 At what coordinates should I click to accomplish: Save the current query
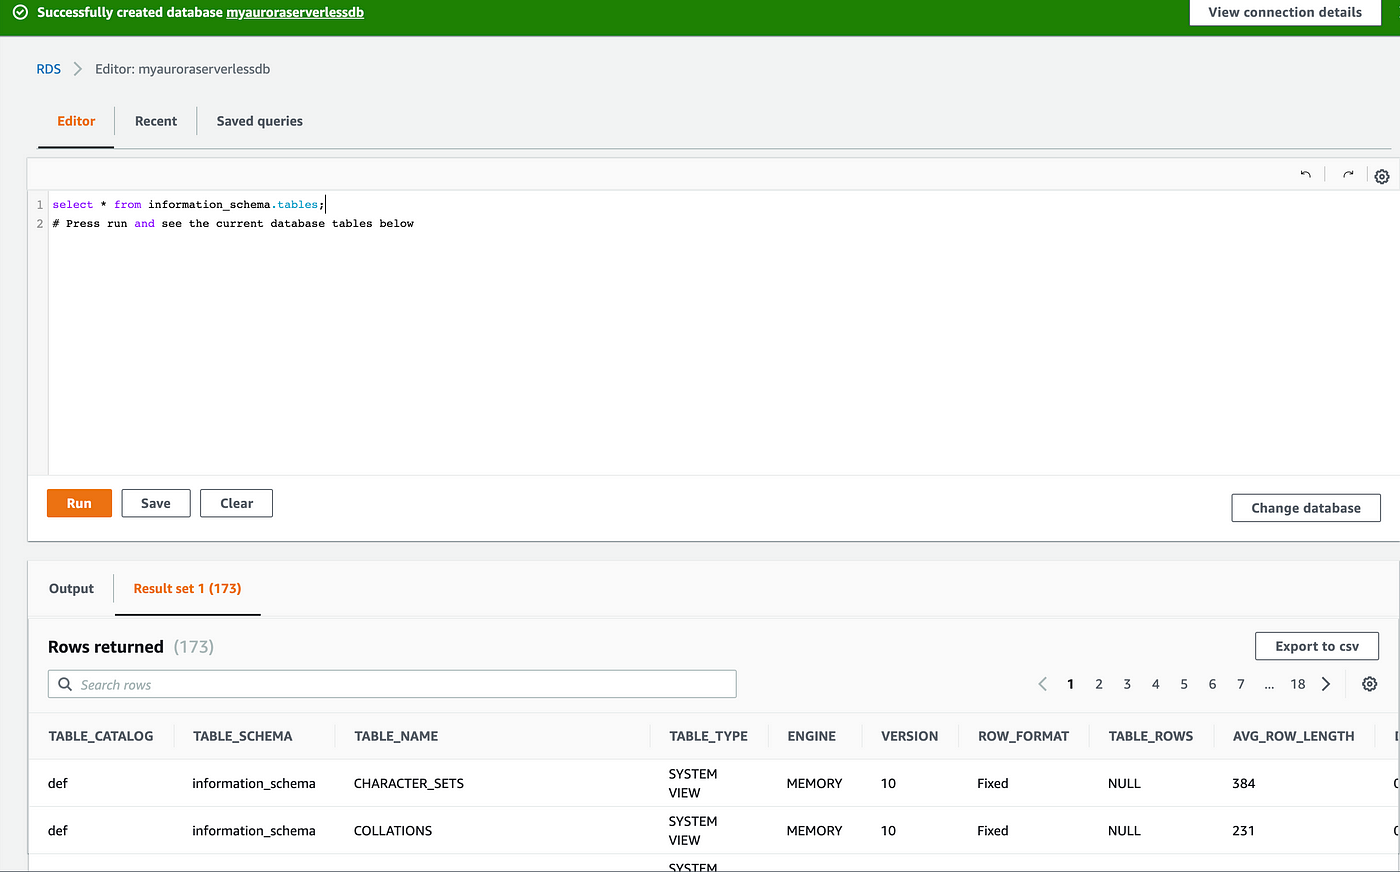pos(156,503)
